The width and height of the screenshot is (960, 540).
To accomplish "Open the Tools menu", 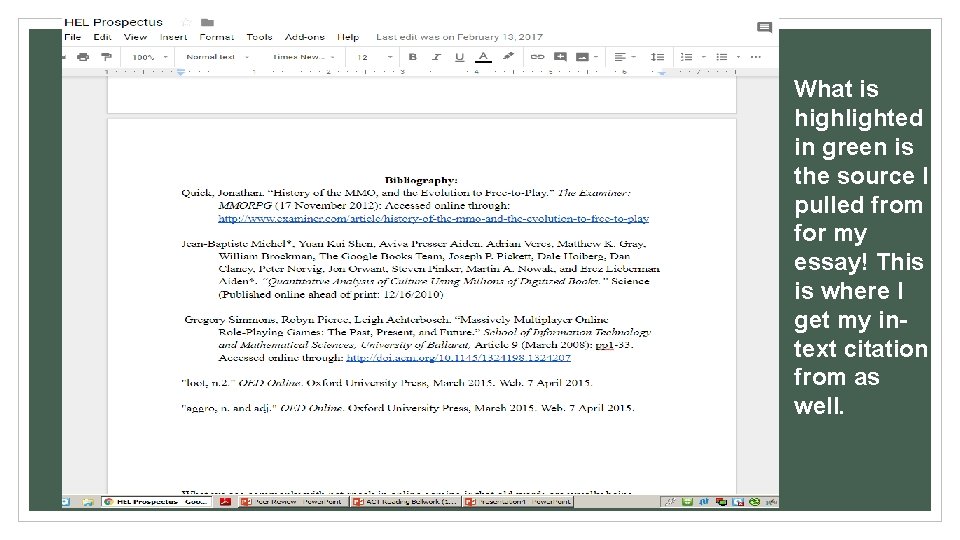I will (x=259, y=37).
